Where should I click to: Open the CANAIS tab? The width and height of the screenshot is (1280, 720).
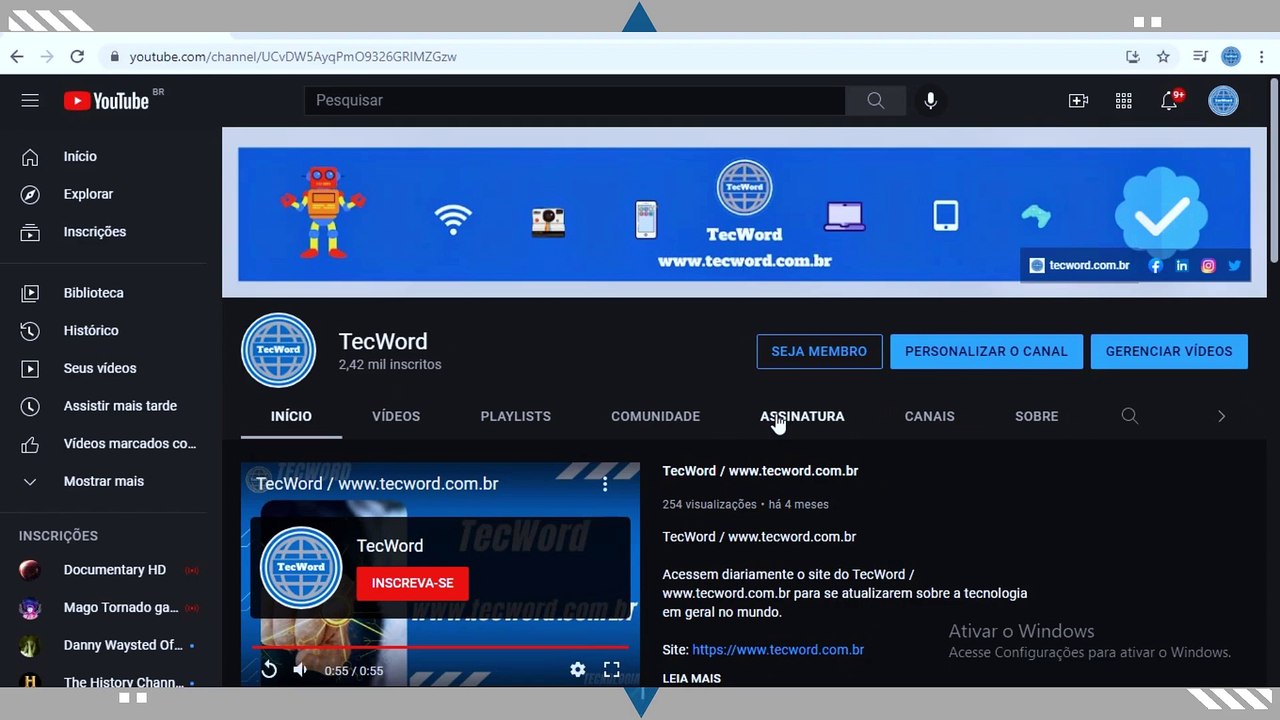(930, 416)
